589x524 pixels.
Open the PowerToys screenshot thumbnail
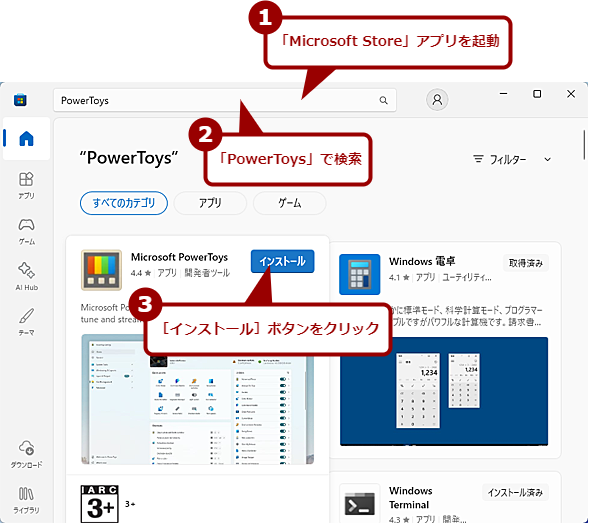pyautogui.click(x=198, y=399)
